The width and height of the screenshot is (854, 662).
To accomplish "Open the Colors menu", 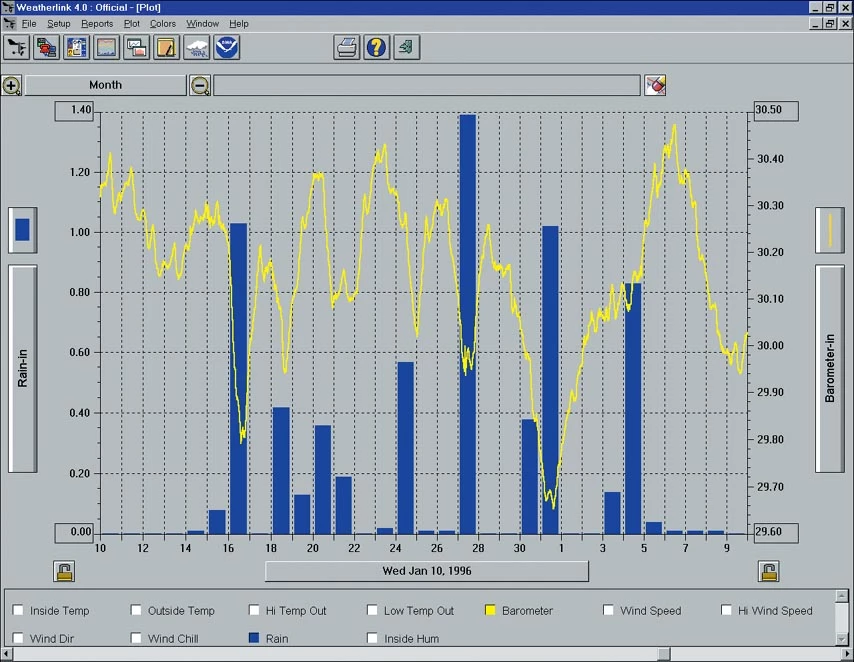I will 162,23.
